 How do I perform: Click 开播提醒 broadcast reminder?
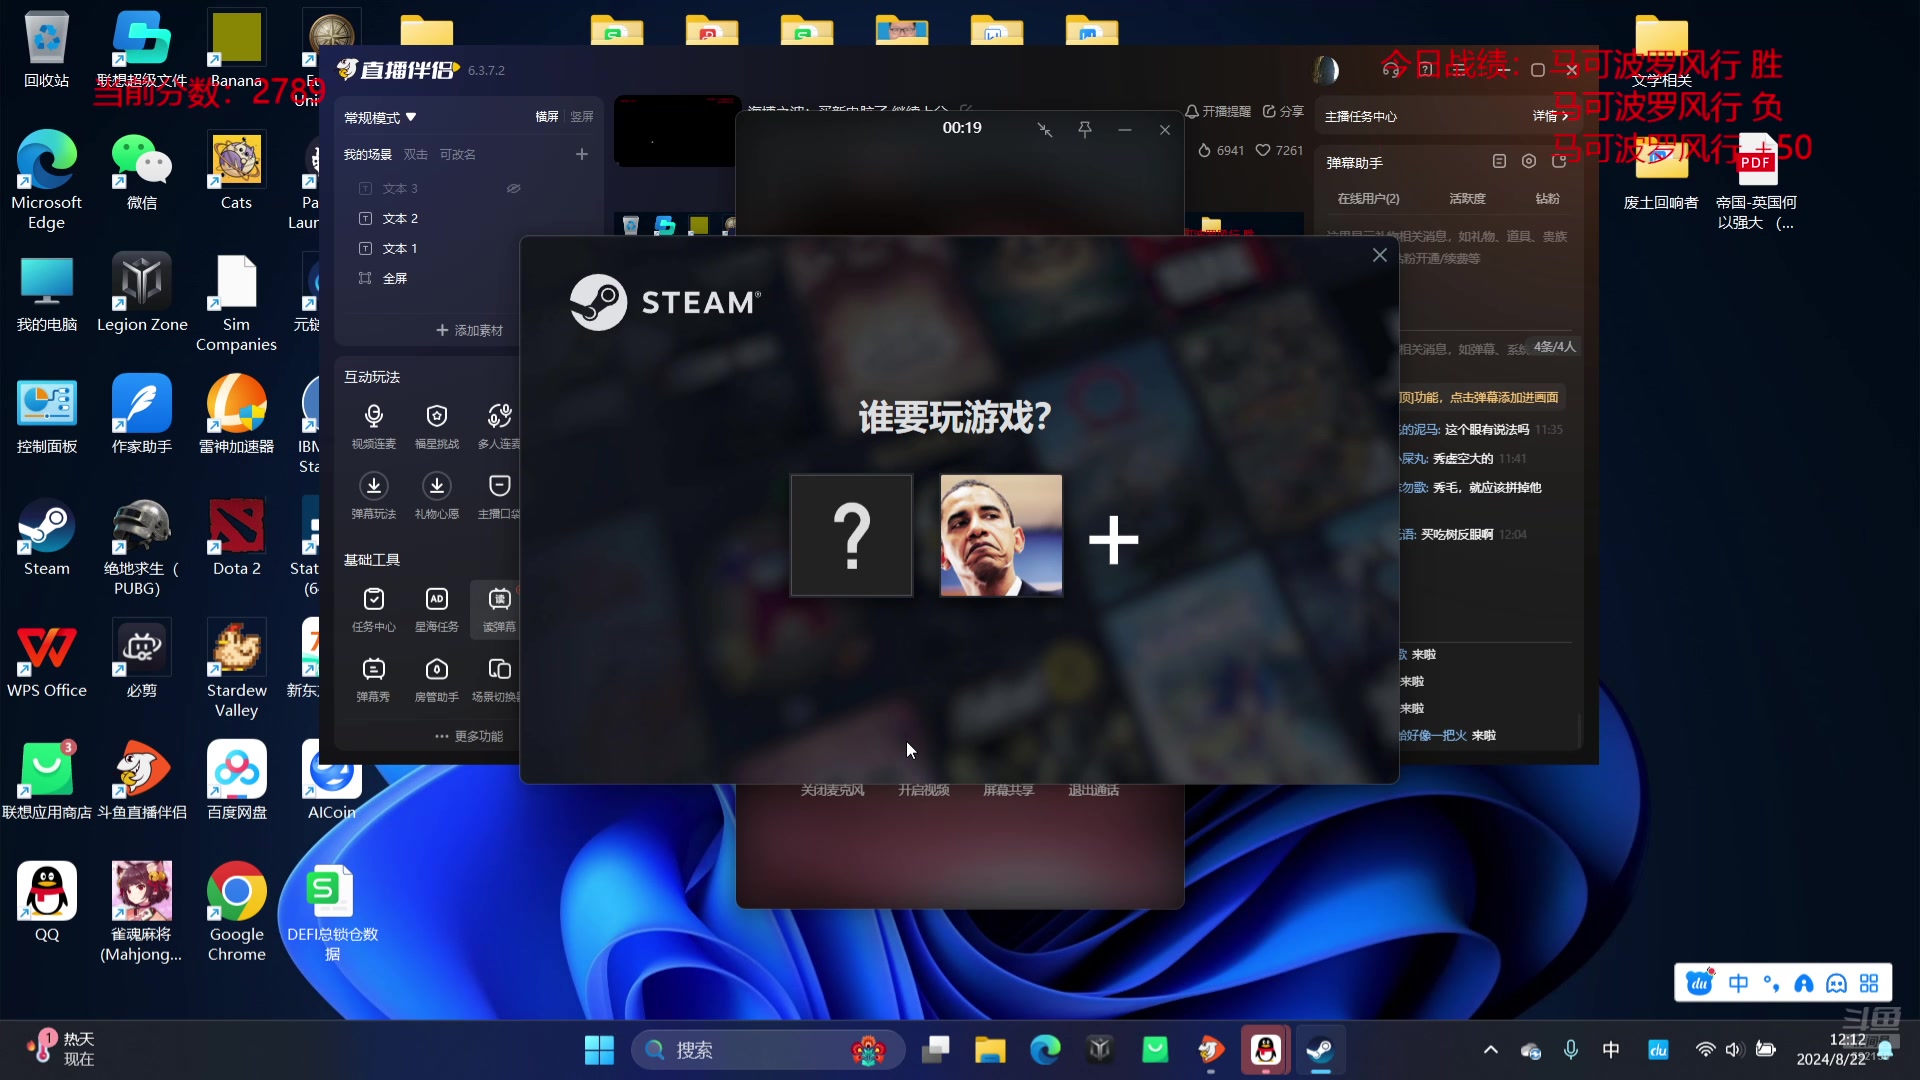tap(1218, 111)
